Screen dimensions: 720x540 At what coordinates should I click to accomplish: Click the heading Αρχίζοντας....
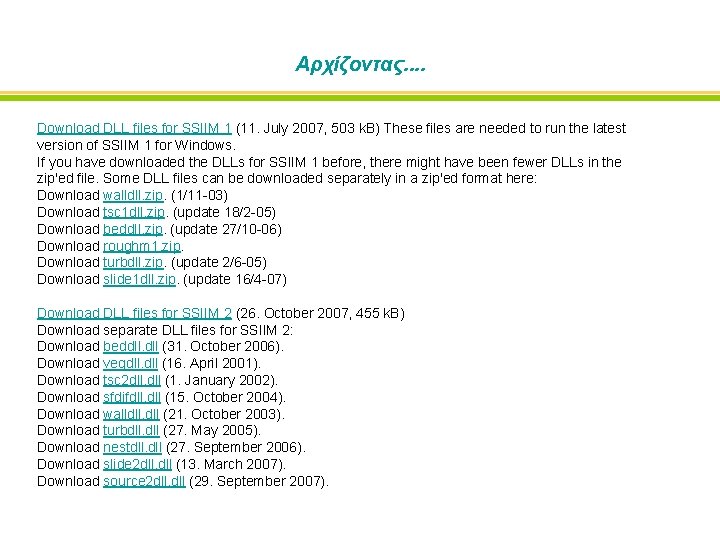pos(360,64)
